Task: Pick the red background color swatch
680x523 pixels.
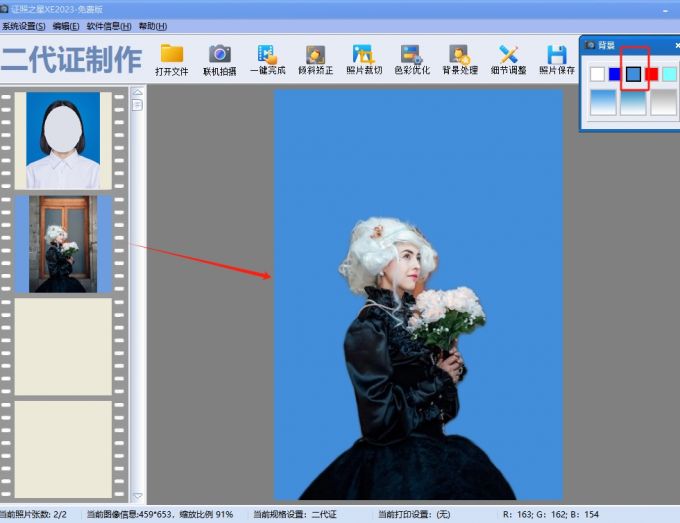Action: 651,73
